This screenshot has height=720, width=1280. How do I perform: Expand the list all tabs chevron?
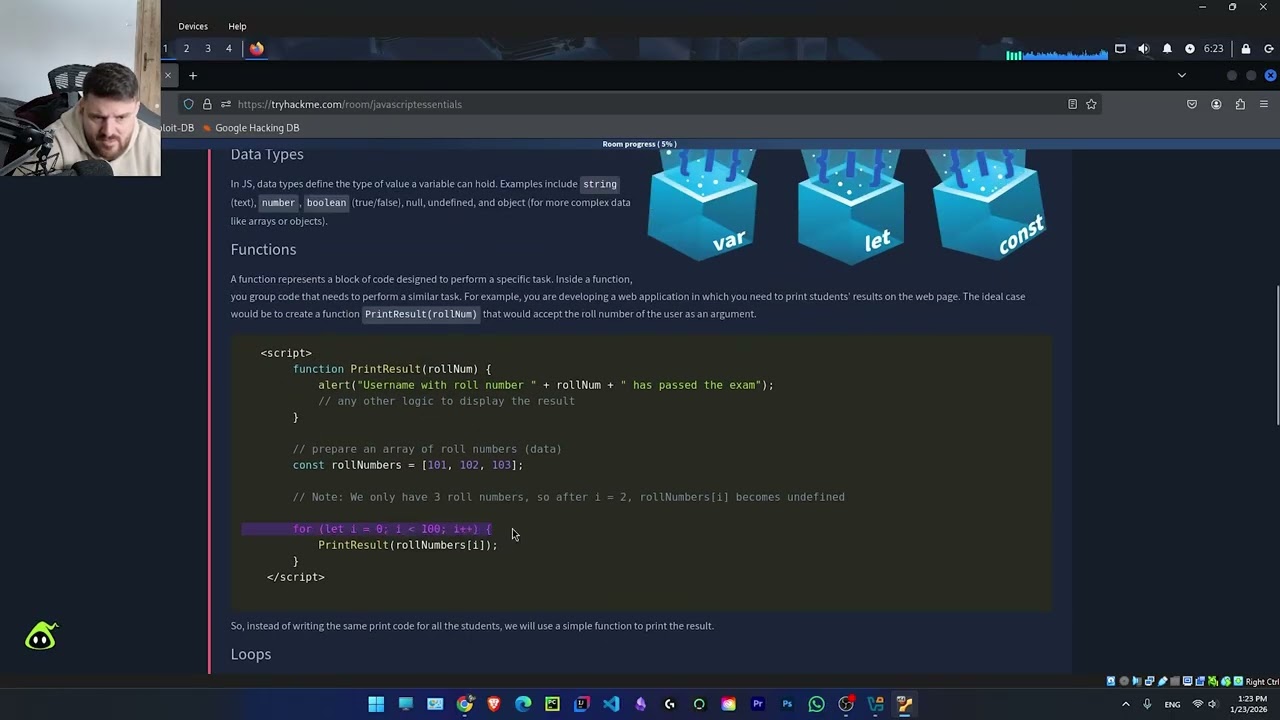click(x=1182, y=75)
